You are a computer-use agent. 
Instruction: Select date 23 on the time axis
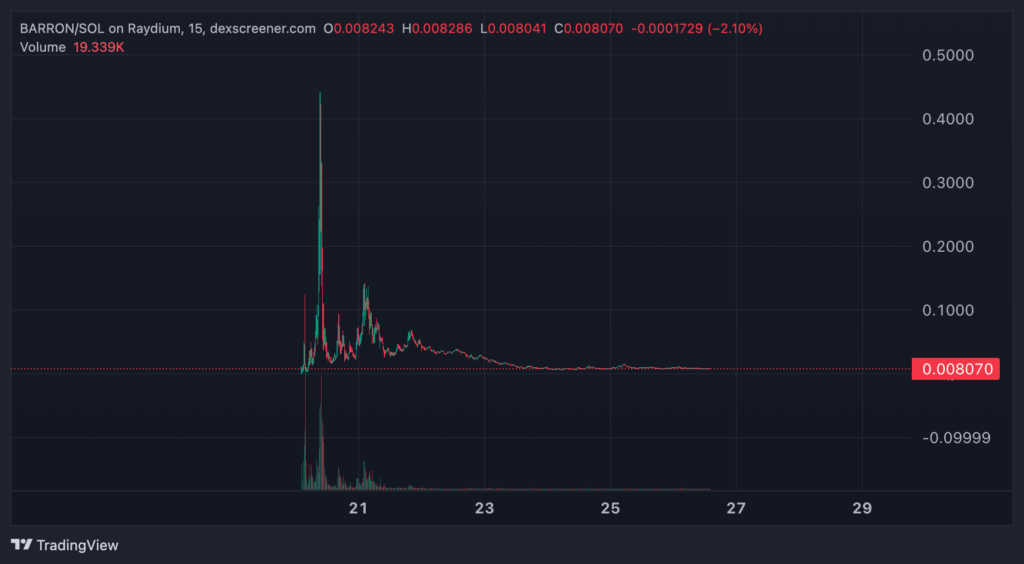[x=485, y=508]
